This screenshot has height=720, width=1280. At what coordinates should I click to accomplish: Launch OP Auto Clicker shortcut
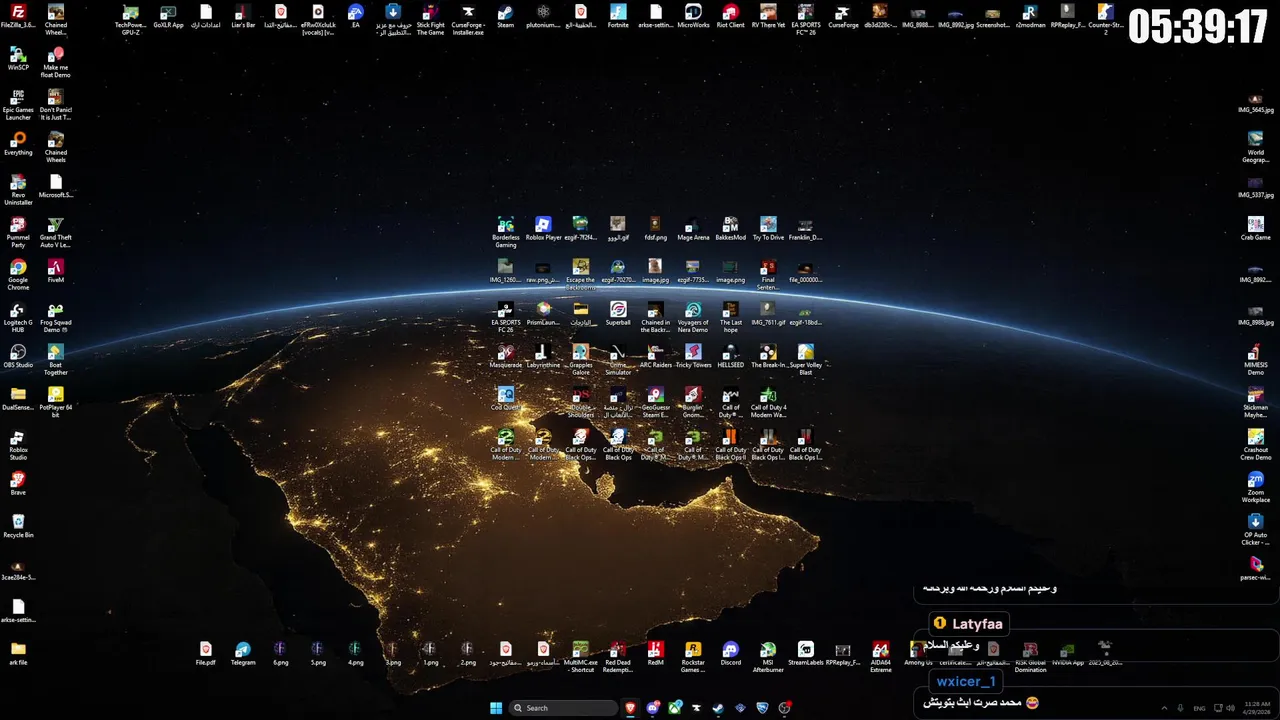[1256, 529]
